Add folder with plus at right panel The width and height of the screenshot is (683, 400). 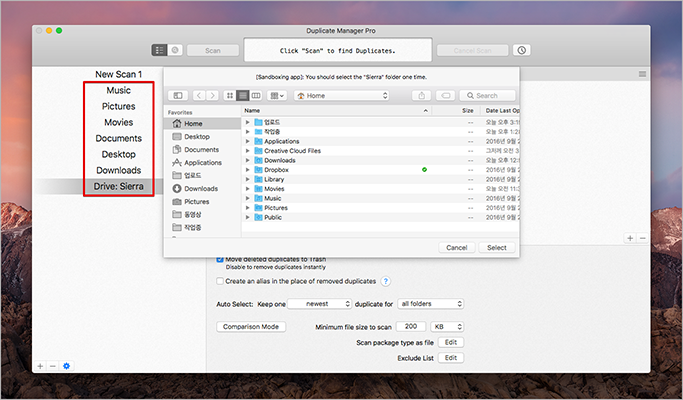pos(630,238)
